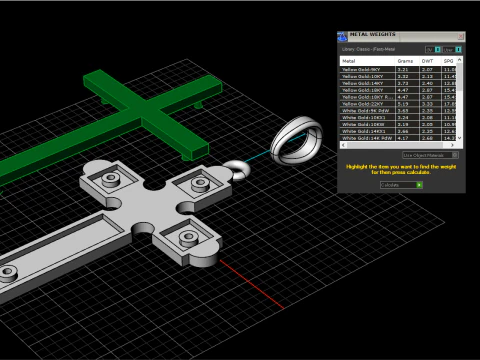
Task: Close the Metal Weights panel
Action: click(461, 36)
